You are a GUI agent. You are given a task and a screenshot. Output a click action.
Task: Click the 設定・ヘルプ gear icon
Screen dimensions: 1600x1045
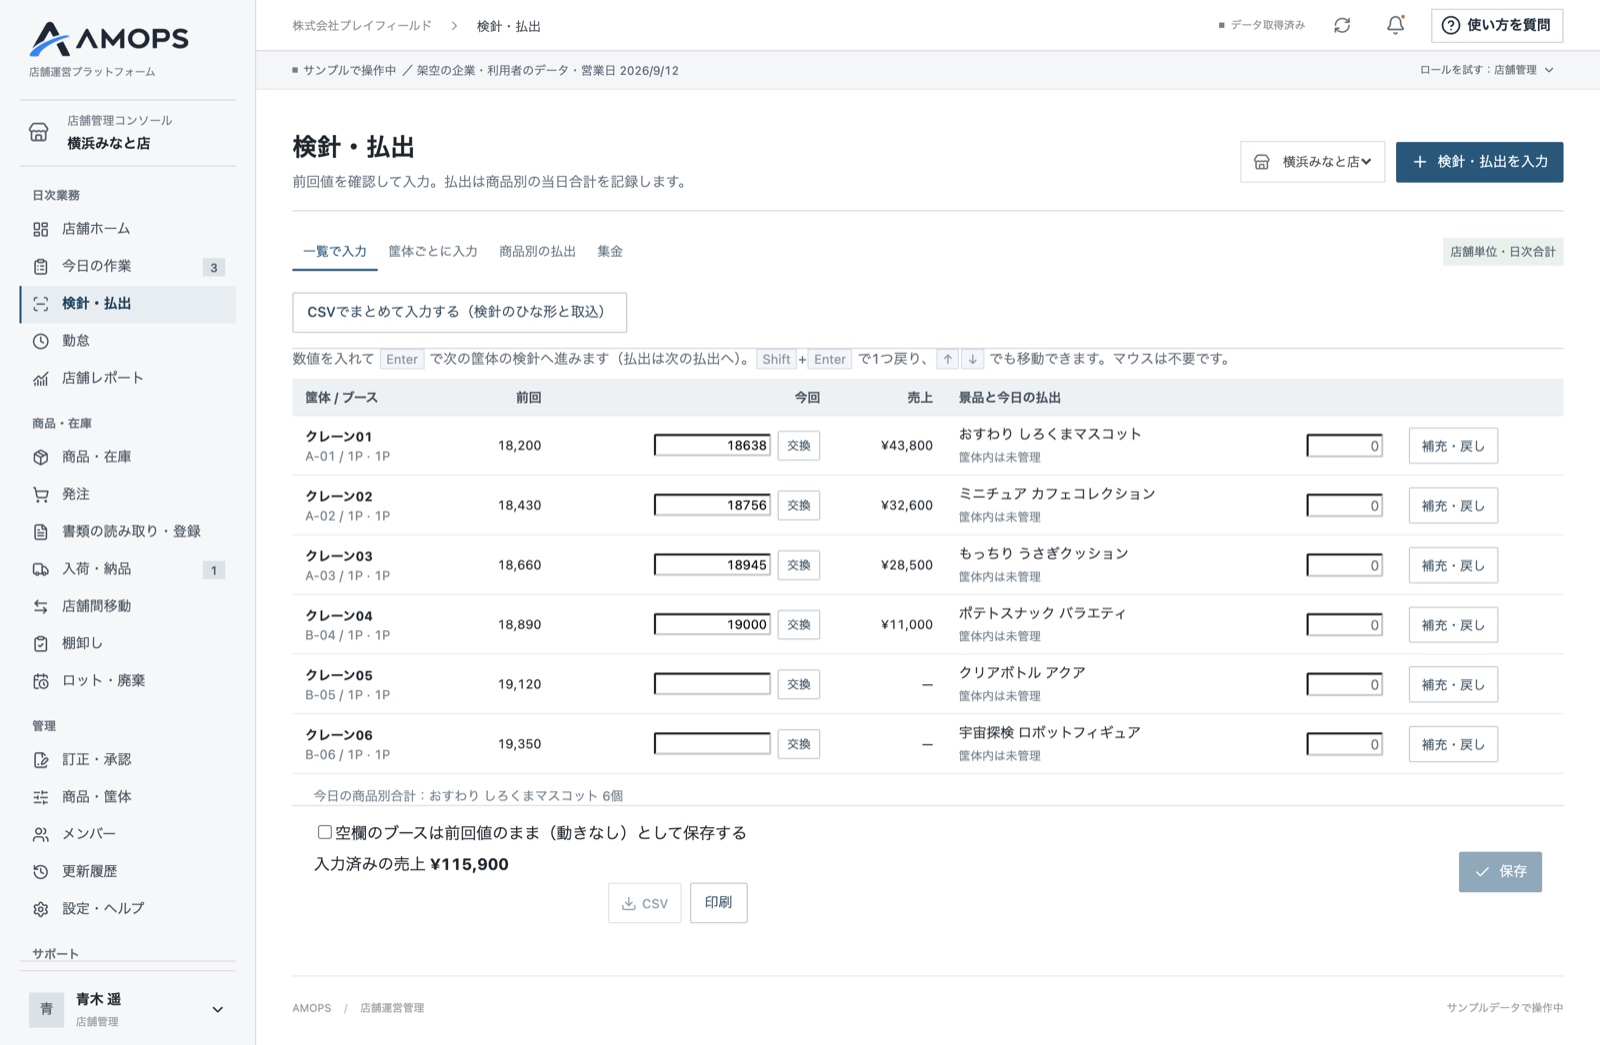(41, 909)
